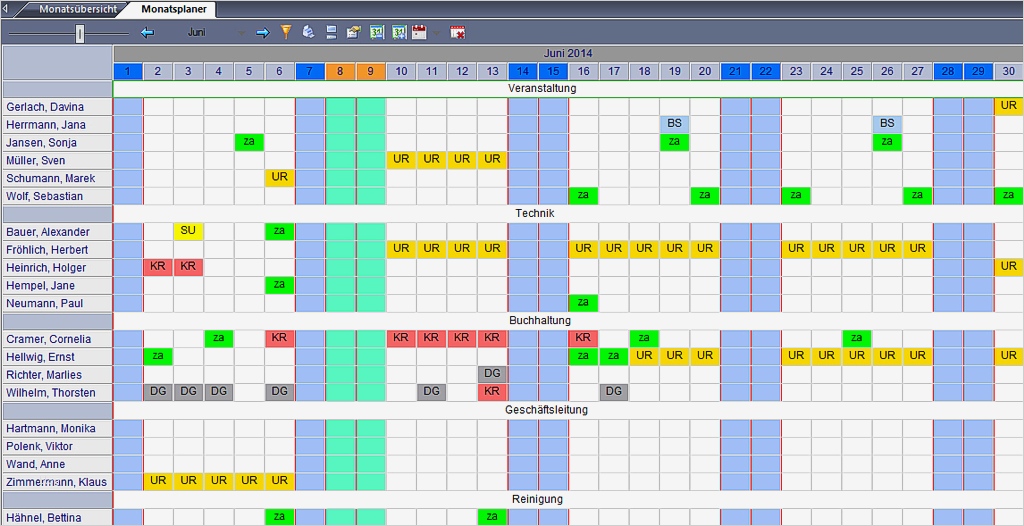
Task: Click the print icon in toolbar
Action: (x=309, y=32)
